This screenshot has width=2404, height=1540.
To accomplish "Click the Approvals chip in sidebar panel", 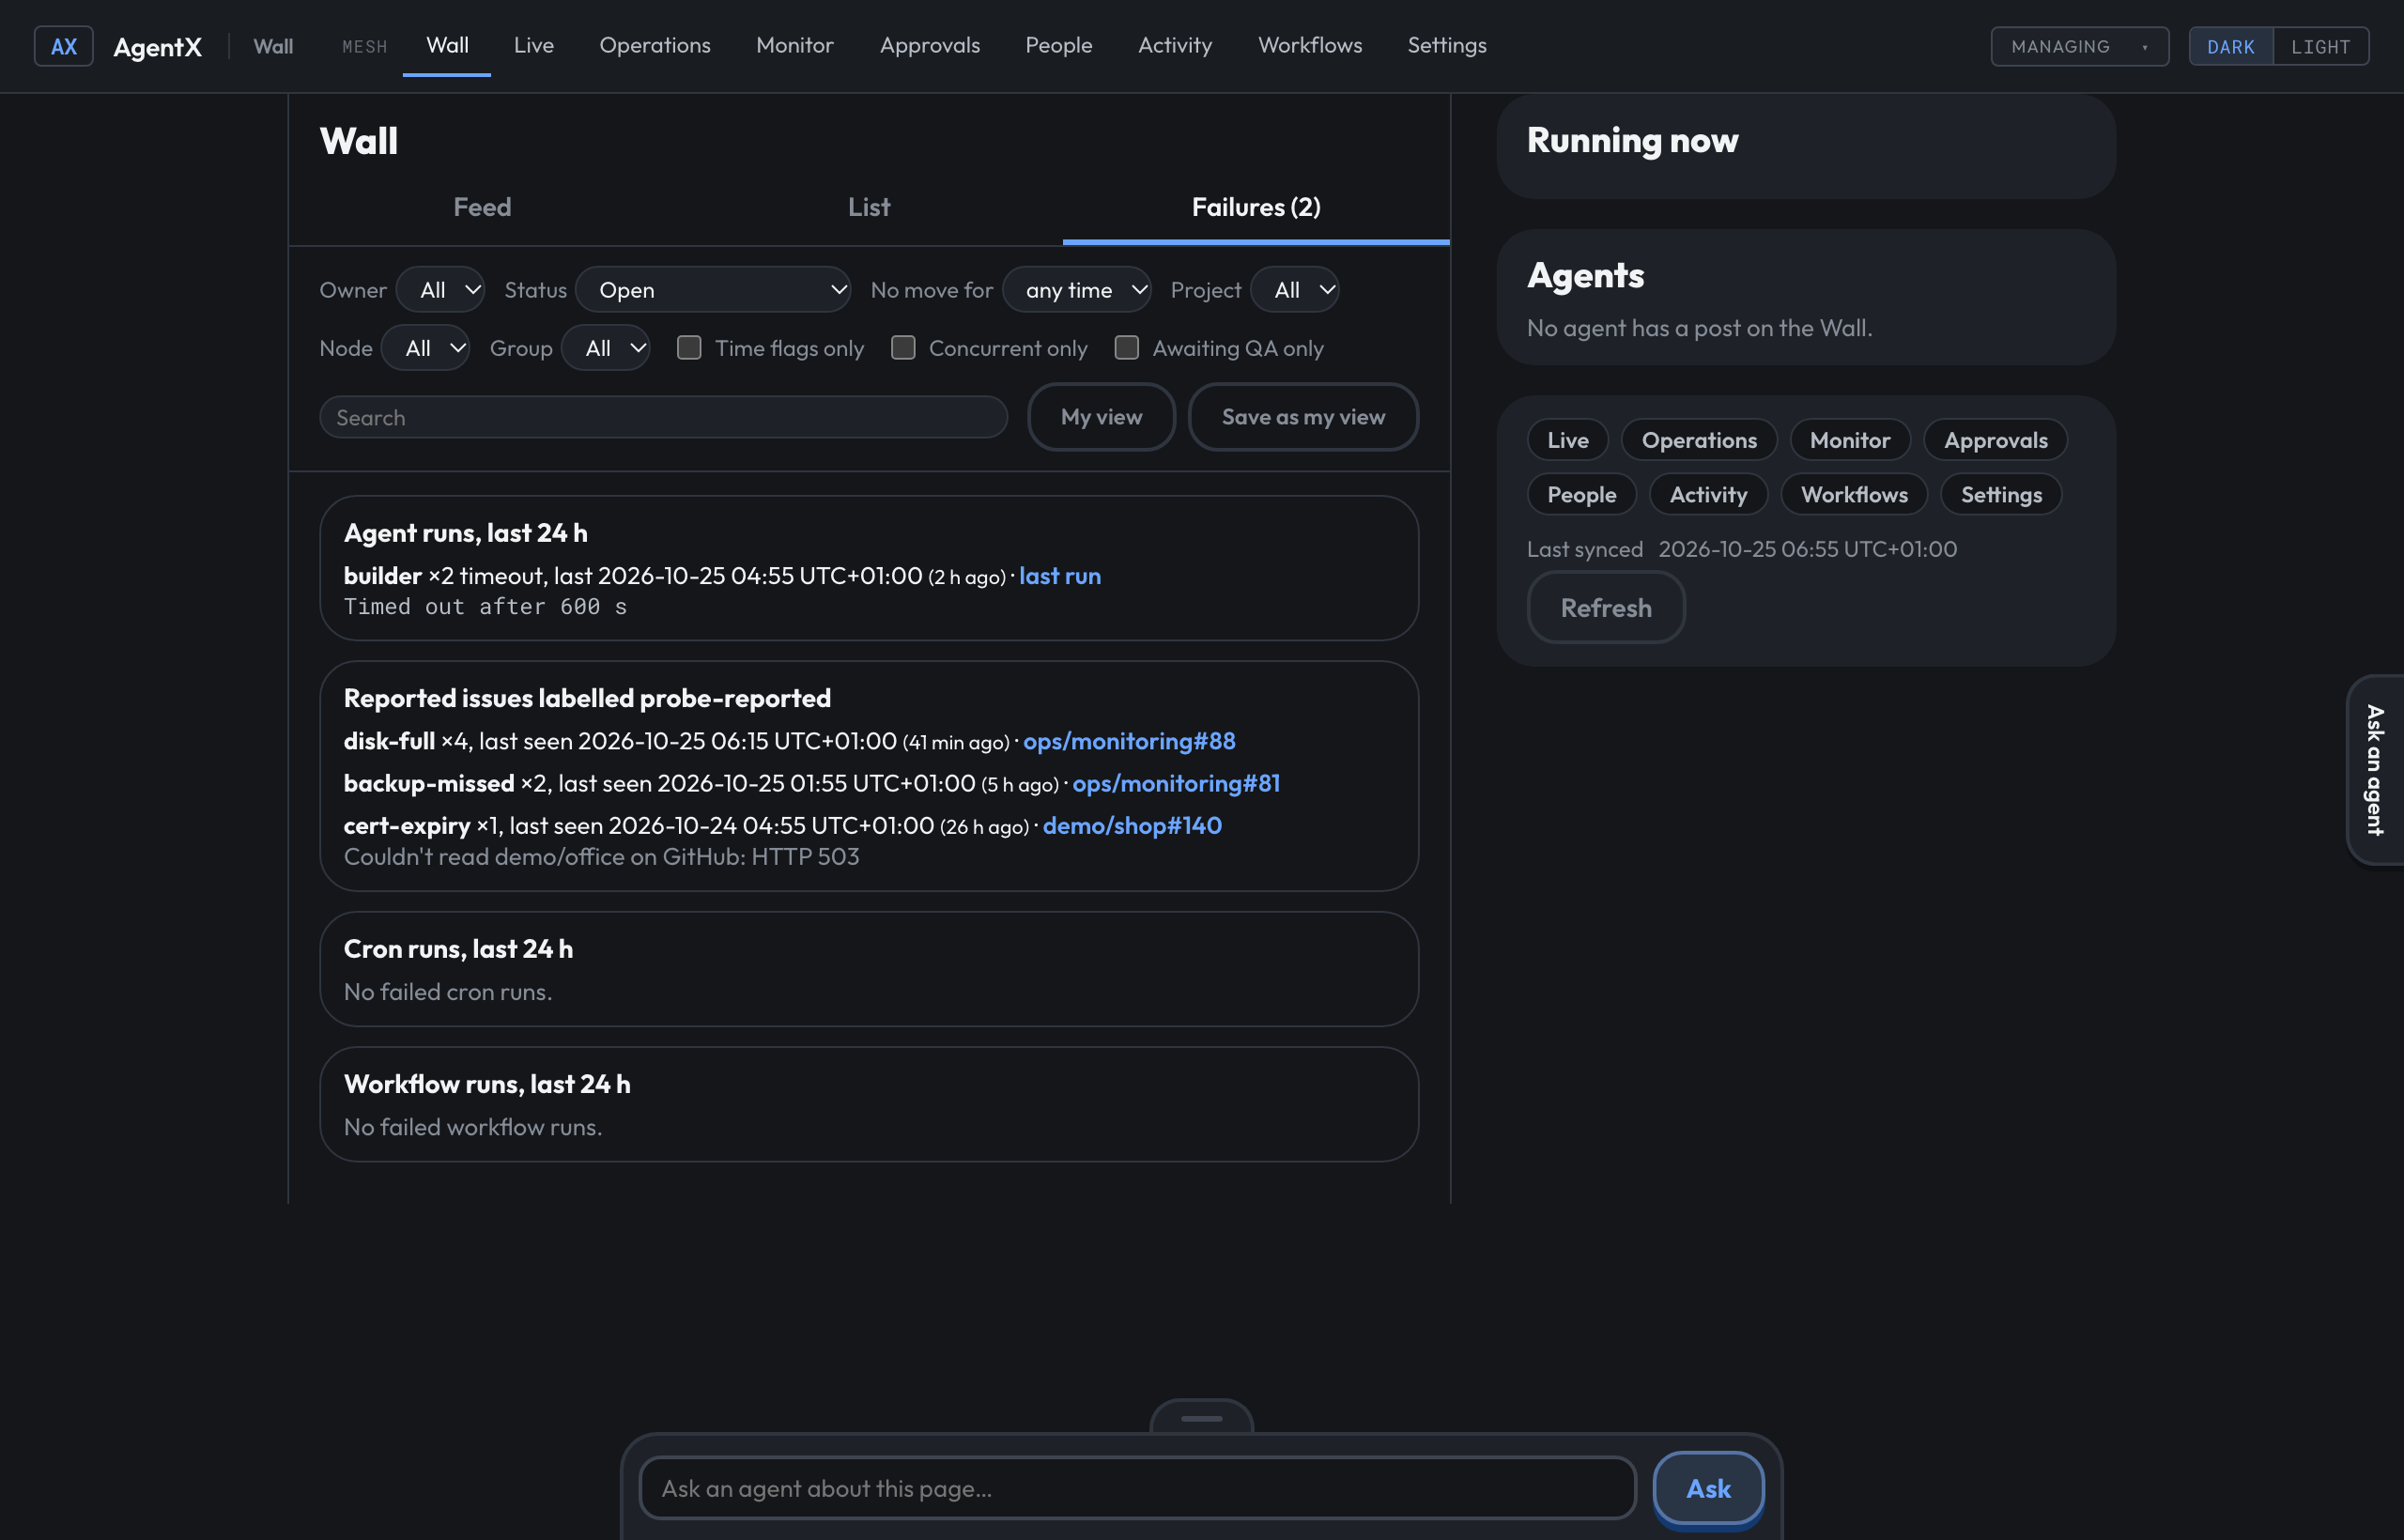I will [x=1995, y=440].
